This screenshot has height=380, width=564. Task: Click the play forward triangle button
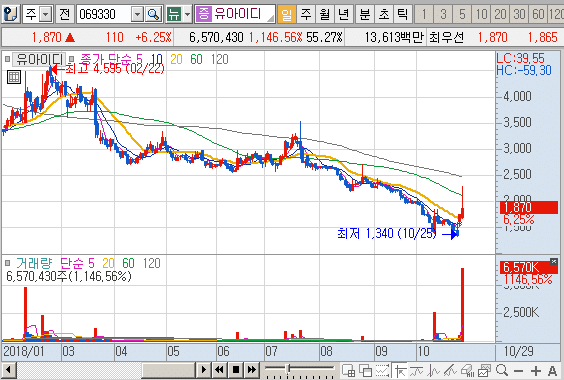coord(204,370)
